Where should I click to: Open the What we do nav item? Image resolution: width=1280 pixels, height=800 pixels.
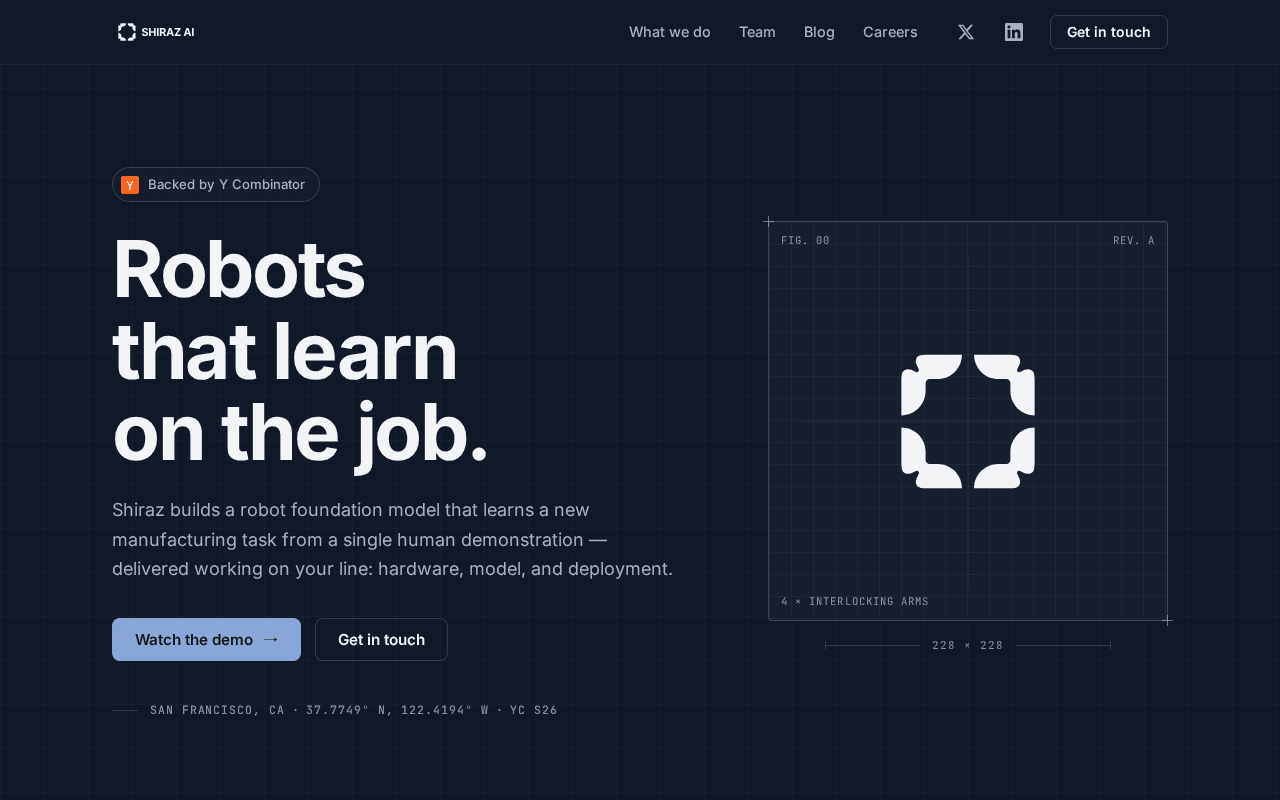(x=670, y=32)
